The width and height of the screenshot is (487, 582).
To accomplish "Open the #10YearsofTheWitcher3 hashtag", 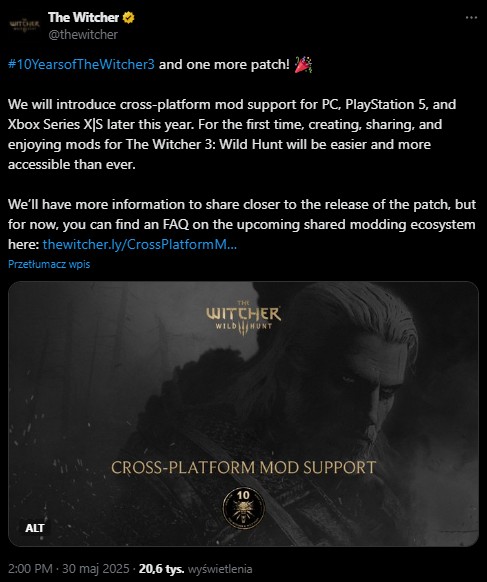I will pos(81,65).
